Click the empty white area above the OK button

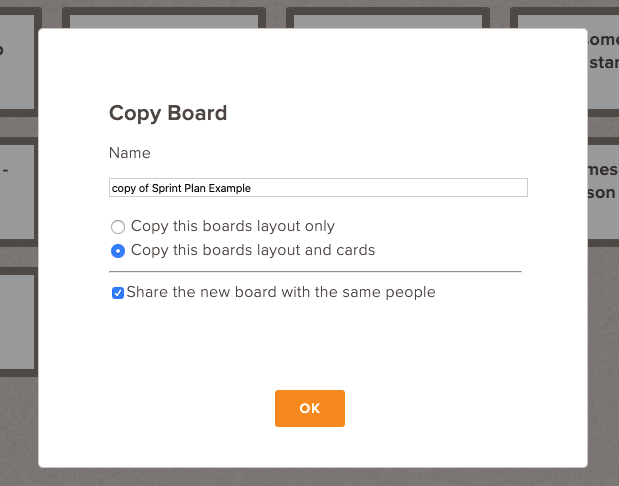tap(310, 345)
